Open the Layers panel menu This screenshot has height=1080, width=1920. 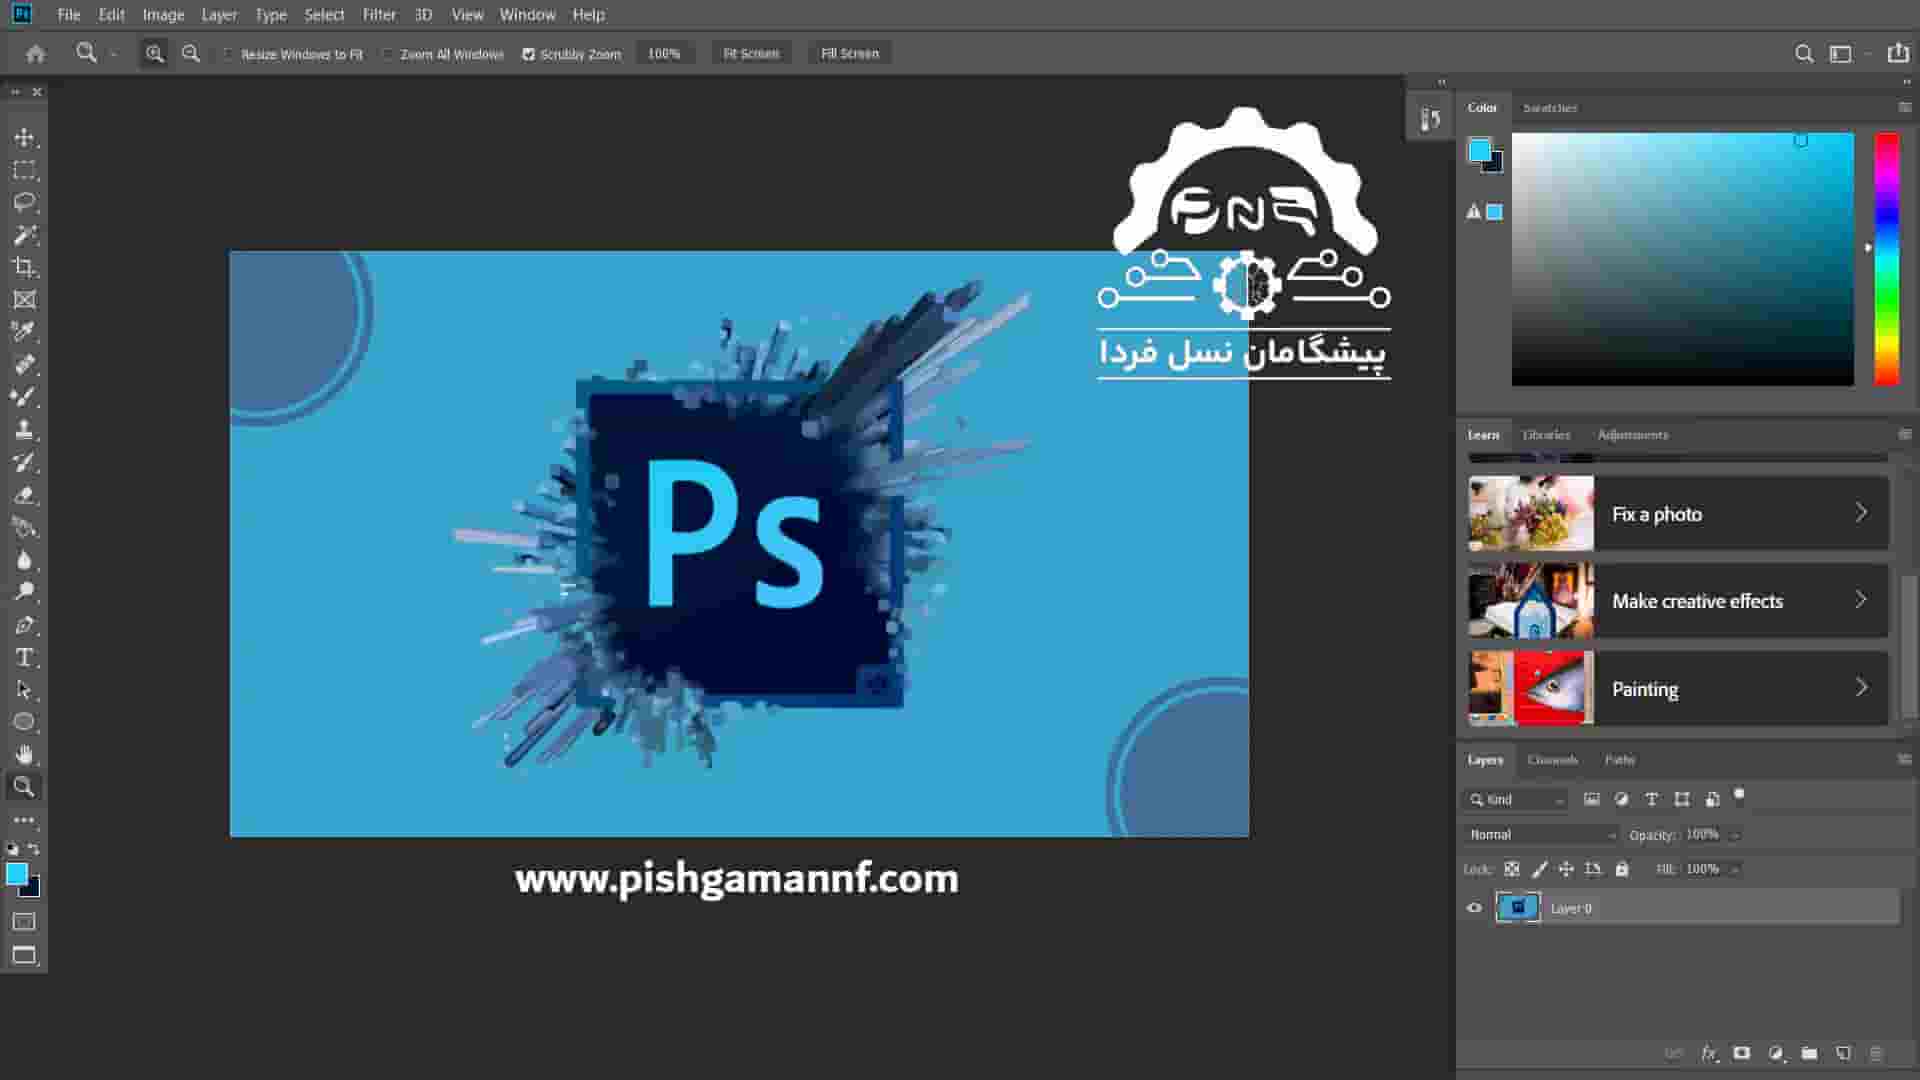pos(1904,760)
